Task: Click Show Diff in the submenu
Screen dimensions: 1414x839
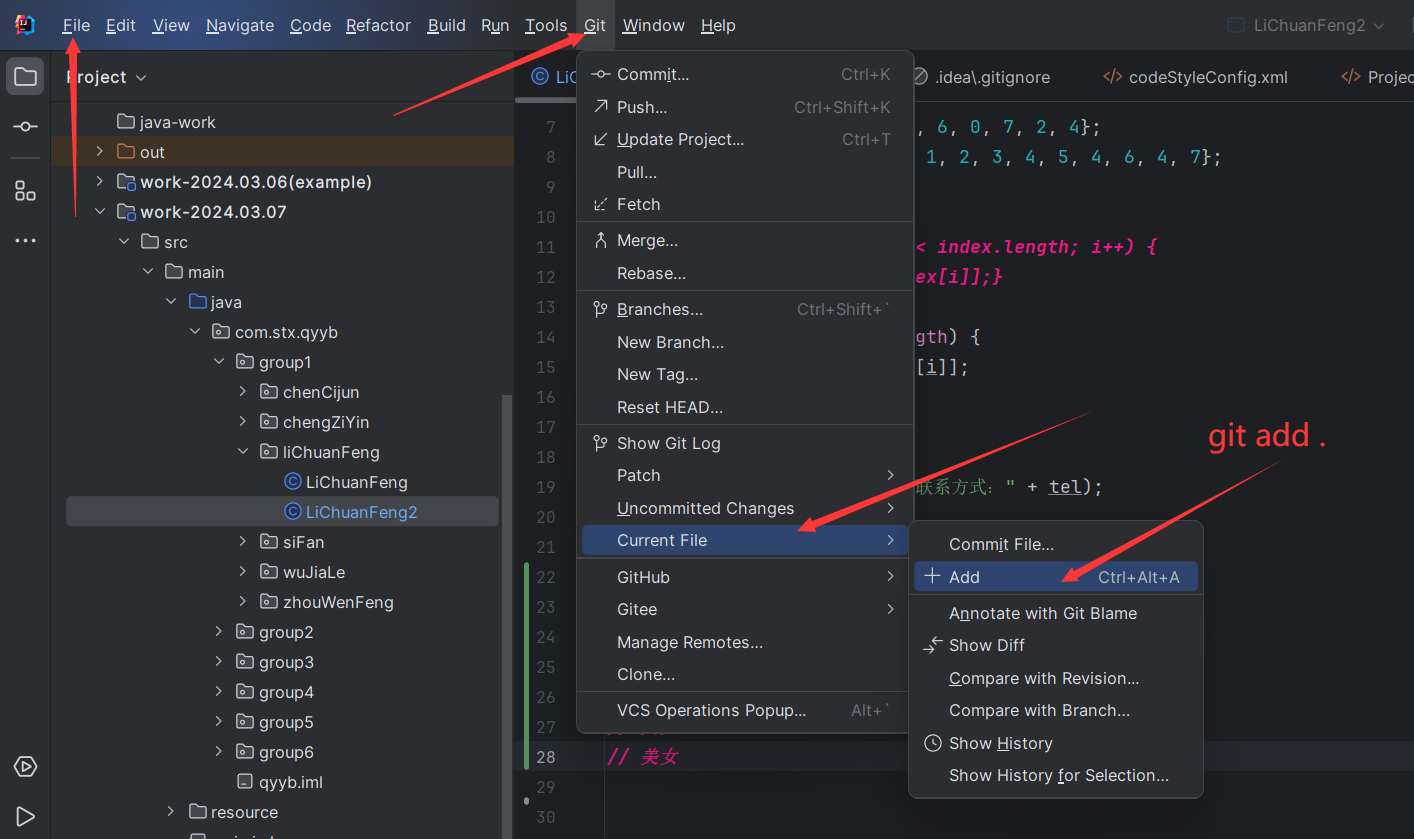Action: pyautogui.click(x=1055, y=645)
